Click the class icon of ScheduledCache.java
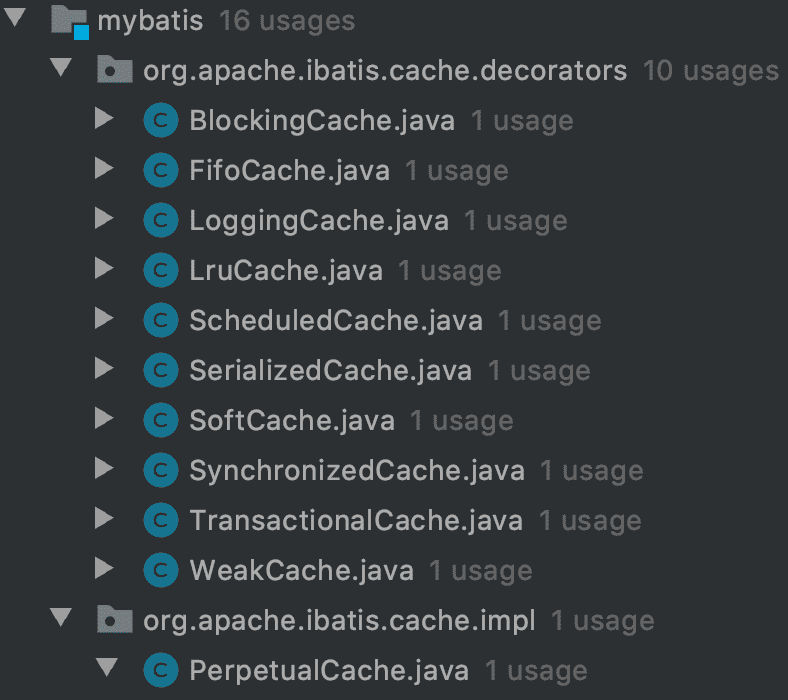The height and width of the screenshot is (700, 788). click(161, 320)
